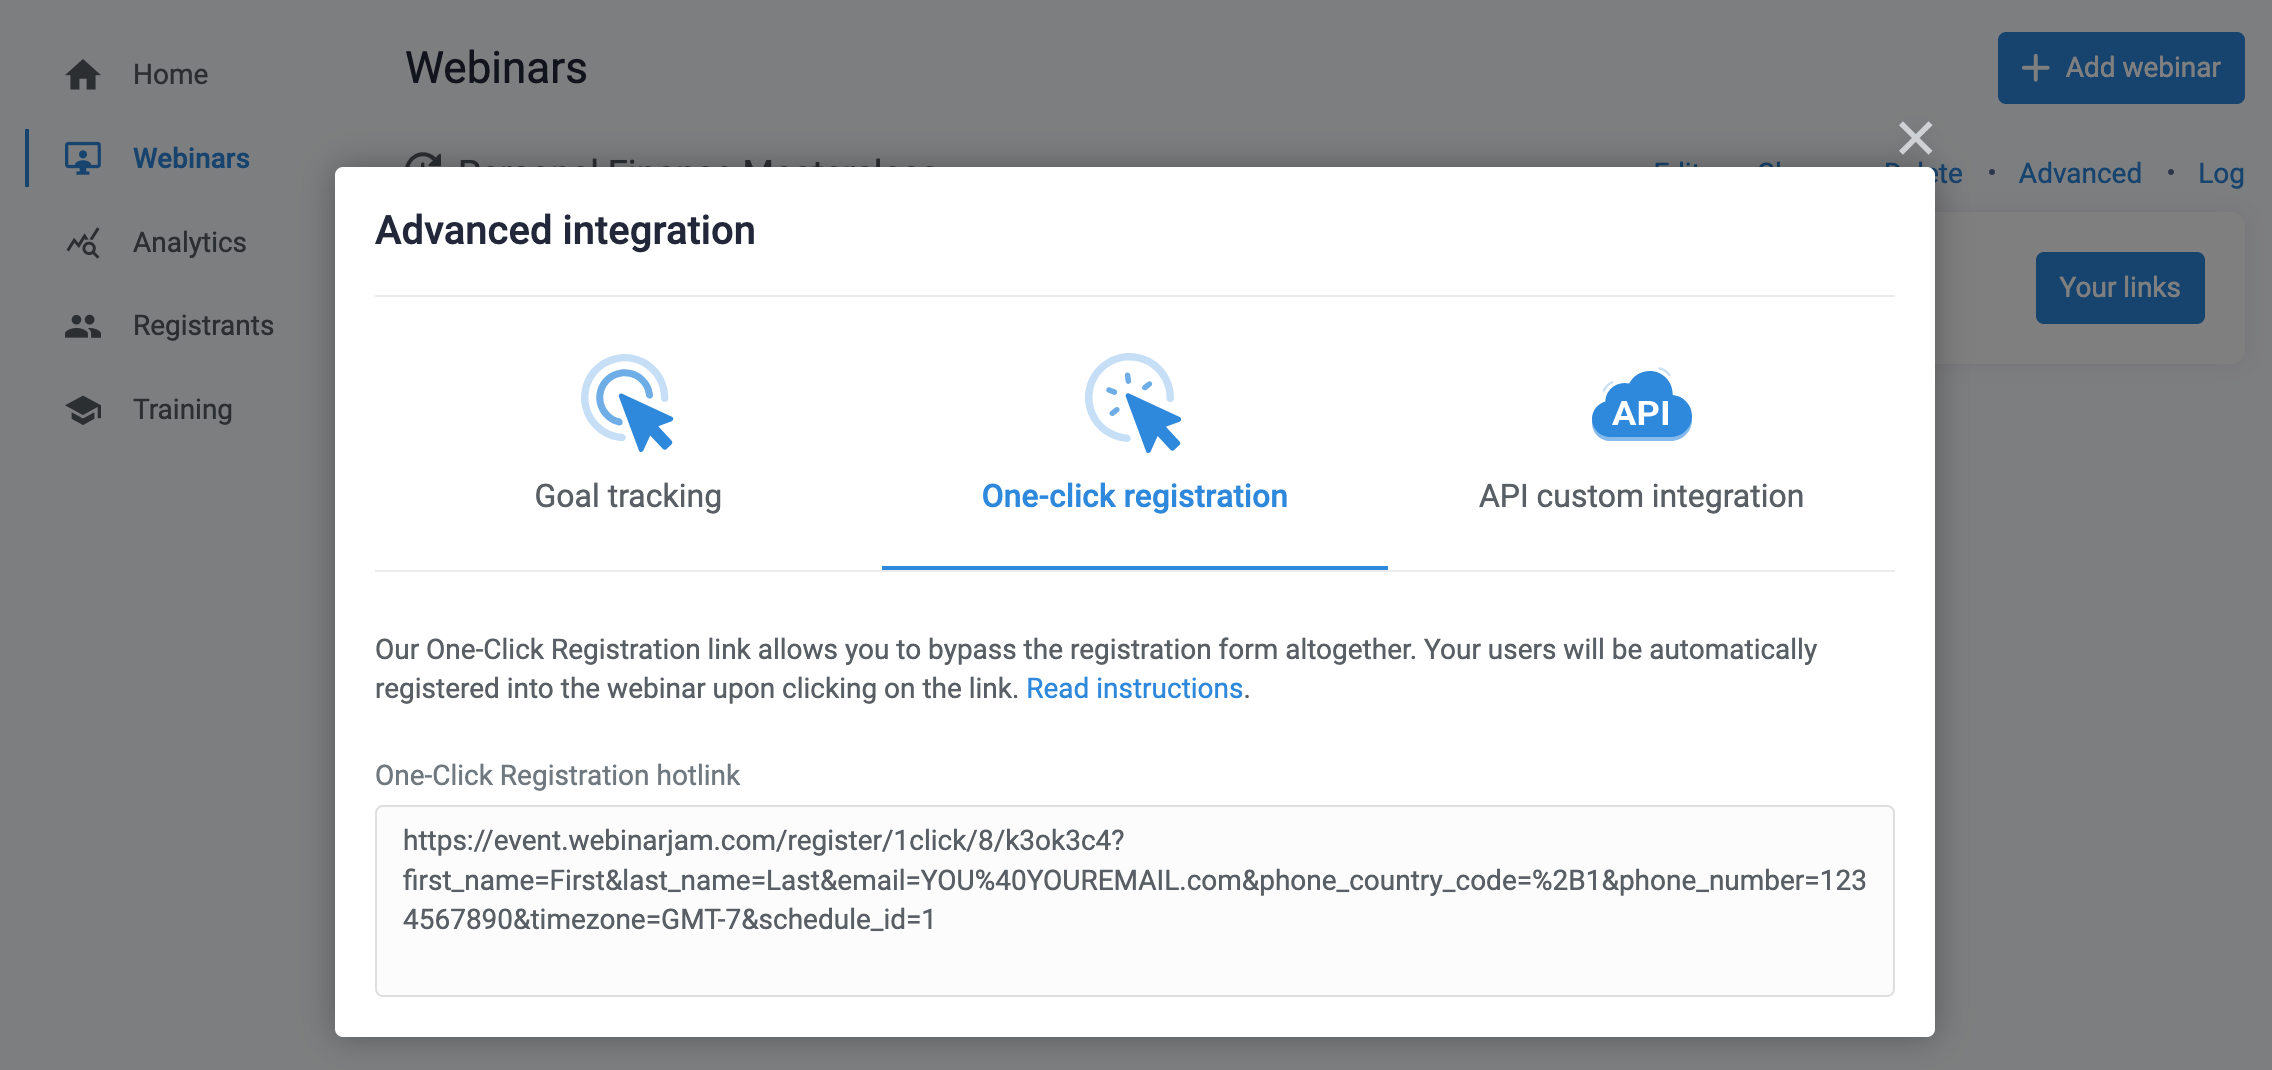
Task: Click the Goal tracking cursor icon
Action: pyautogui.click(x=628, y=404)
